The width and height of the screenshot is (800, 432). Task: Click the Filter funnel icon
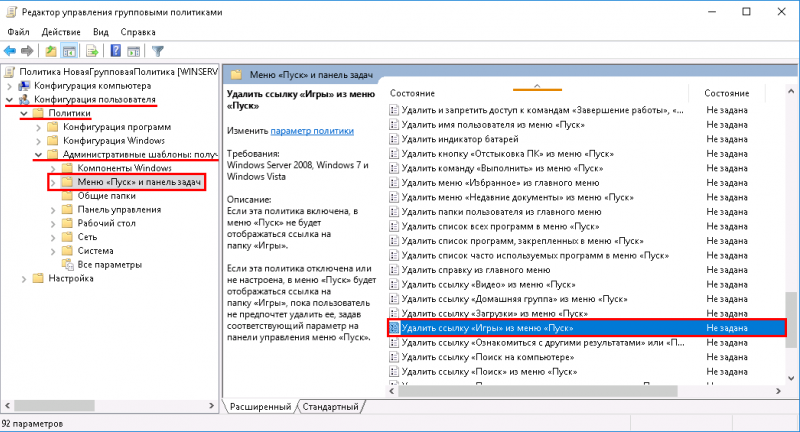(x=158, y=51)
